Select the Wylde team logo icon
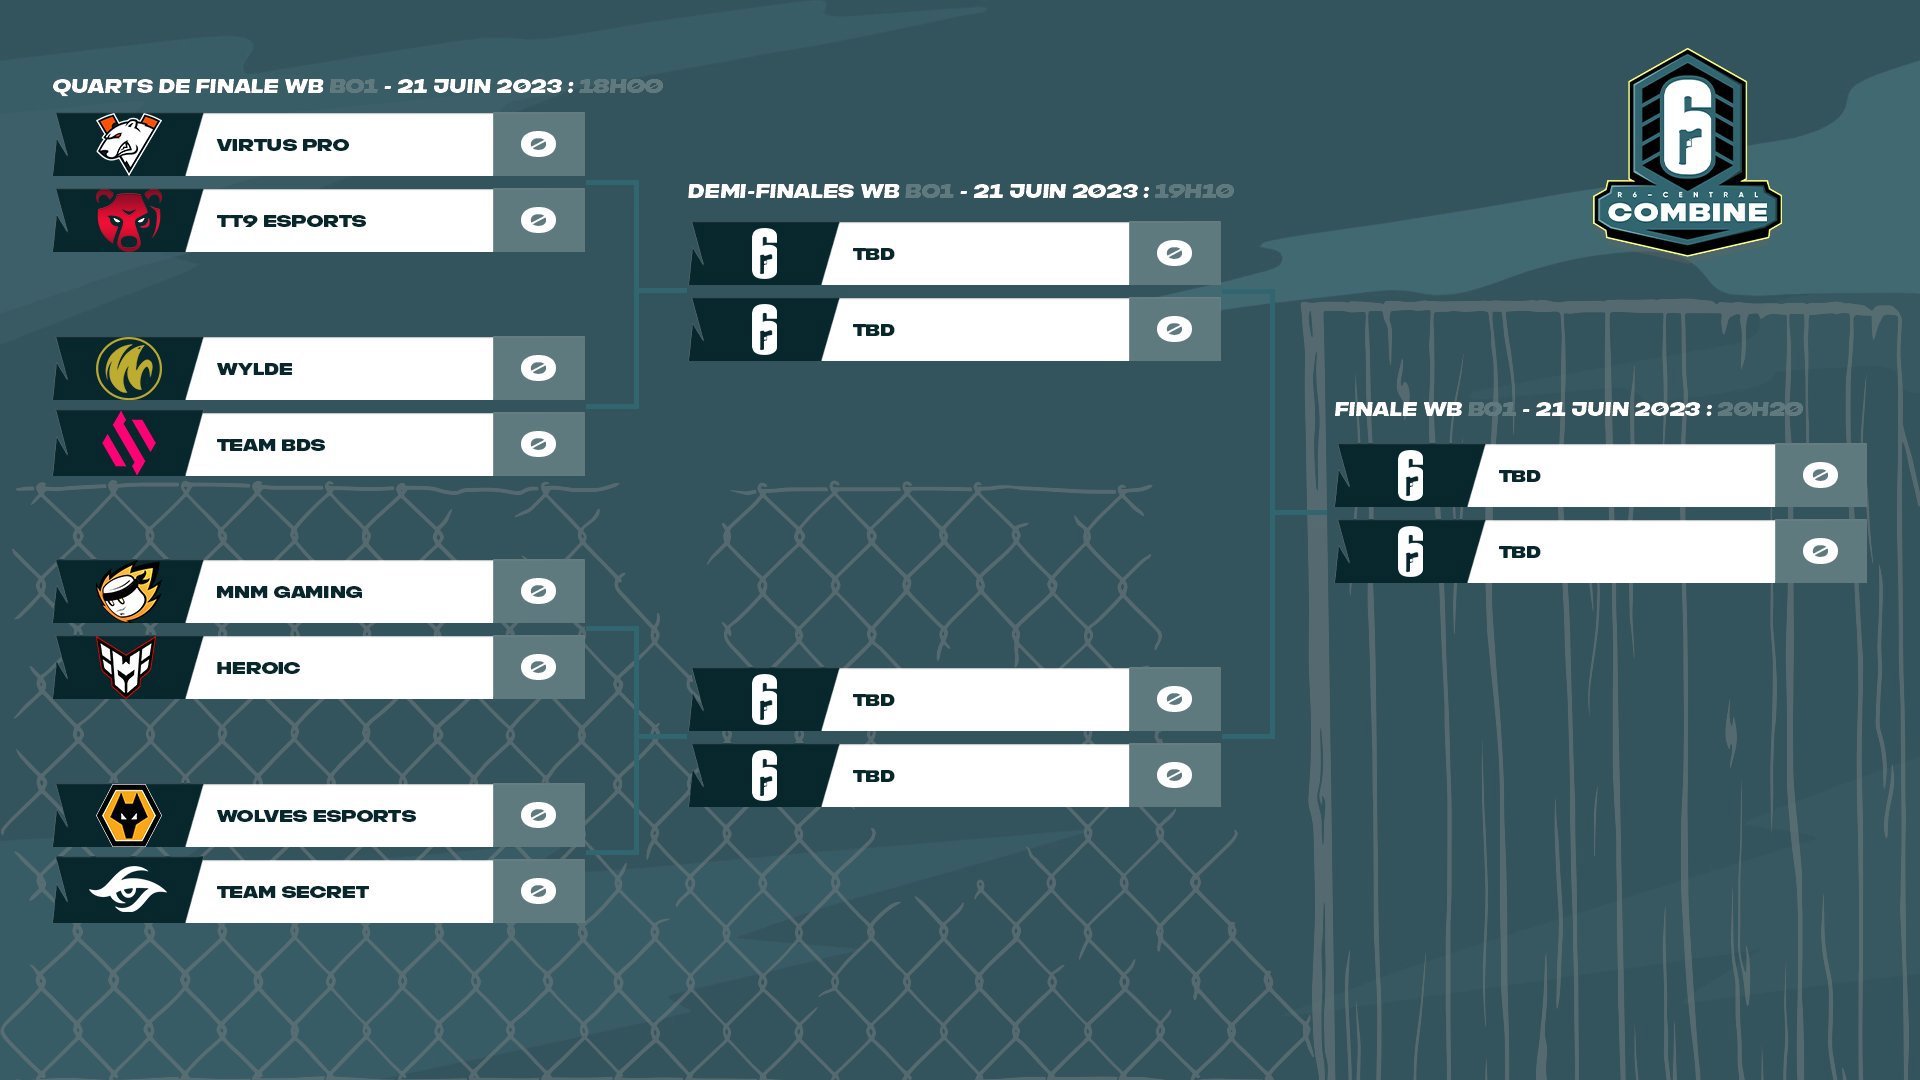Image resolution: width=1920 pixels, height=1080 pixels. tap(129, 368)
